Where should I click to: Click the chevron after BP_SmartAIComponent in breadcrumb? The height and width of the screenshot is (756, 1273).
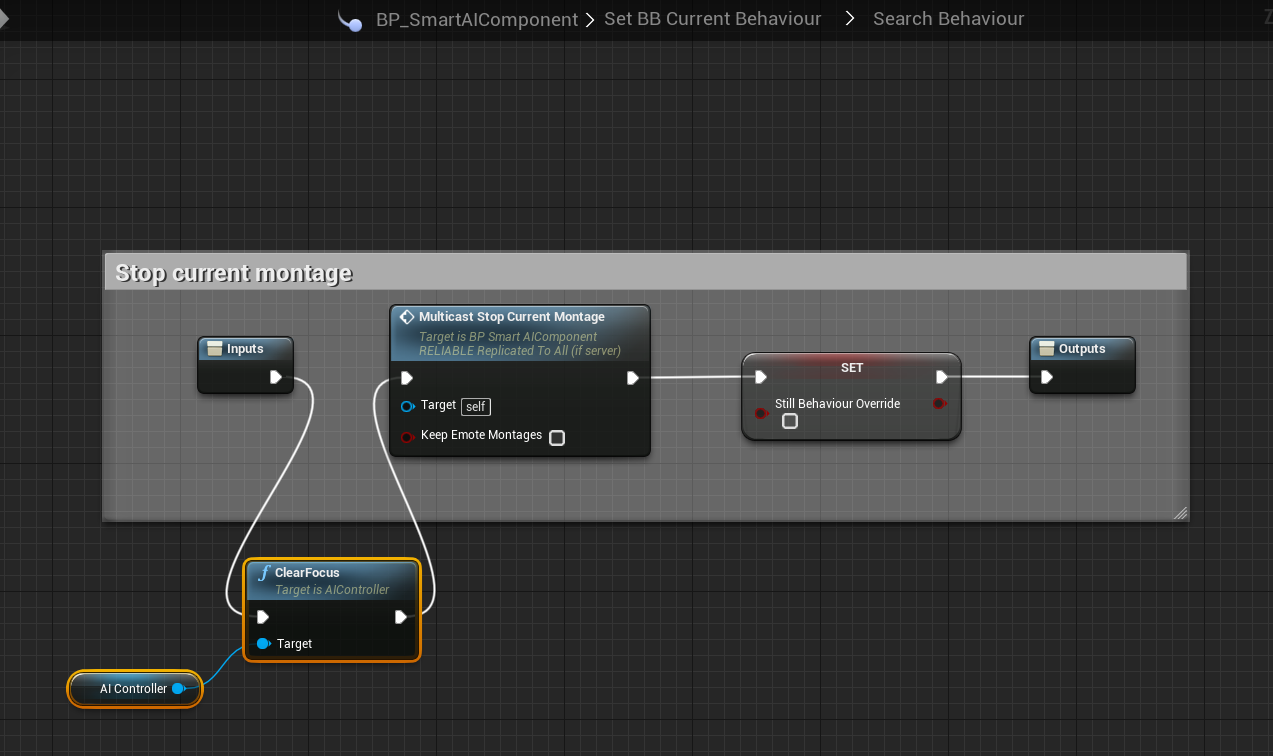point(591,20)
